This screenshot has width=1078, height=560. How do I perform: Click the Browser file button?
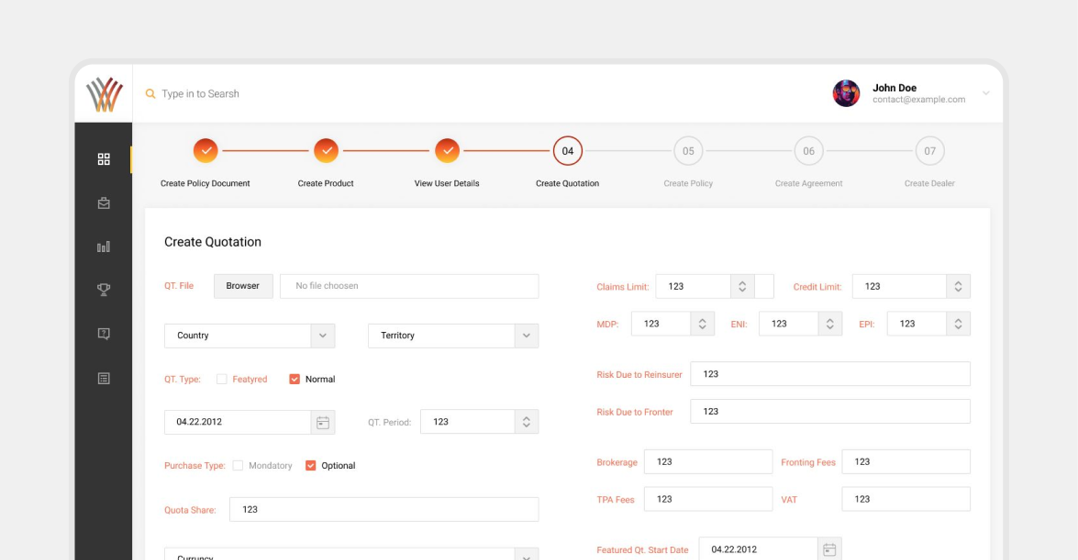click(243, 286)
